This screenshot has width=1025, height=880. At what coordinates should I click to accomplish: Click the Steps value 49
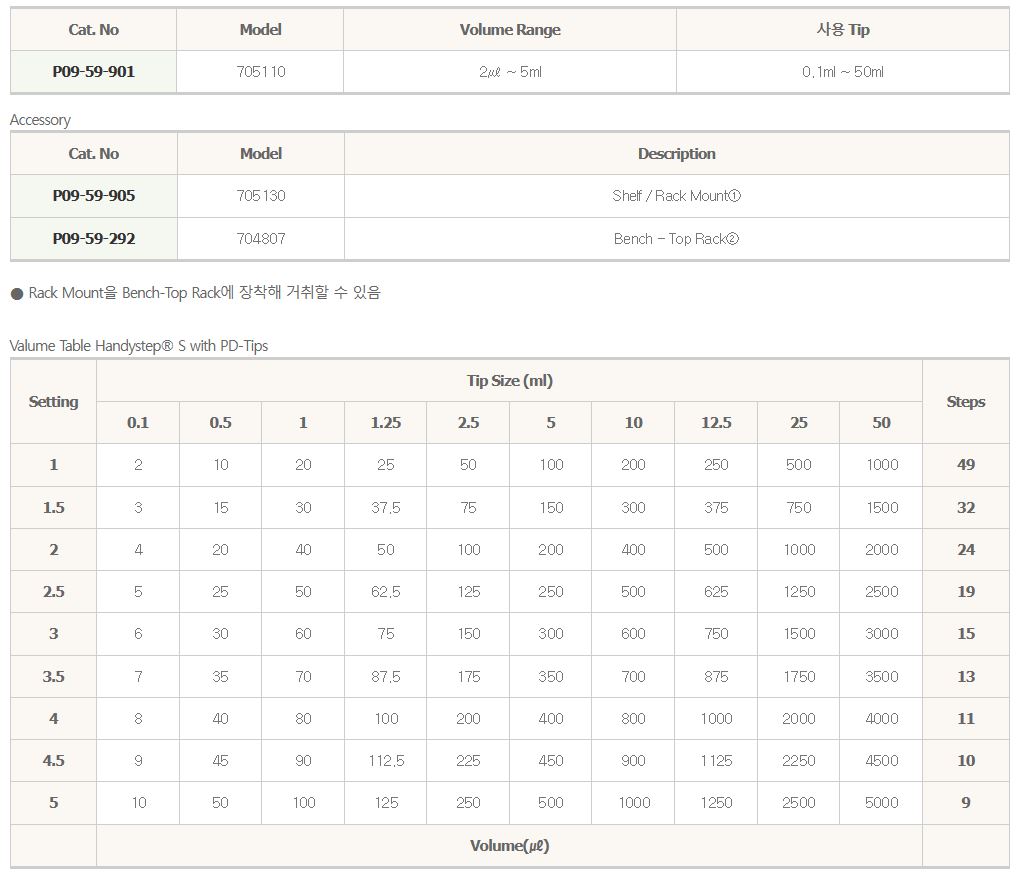click(965, 465)
